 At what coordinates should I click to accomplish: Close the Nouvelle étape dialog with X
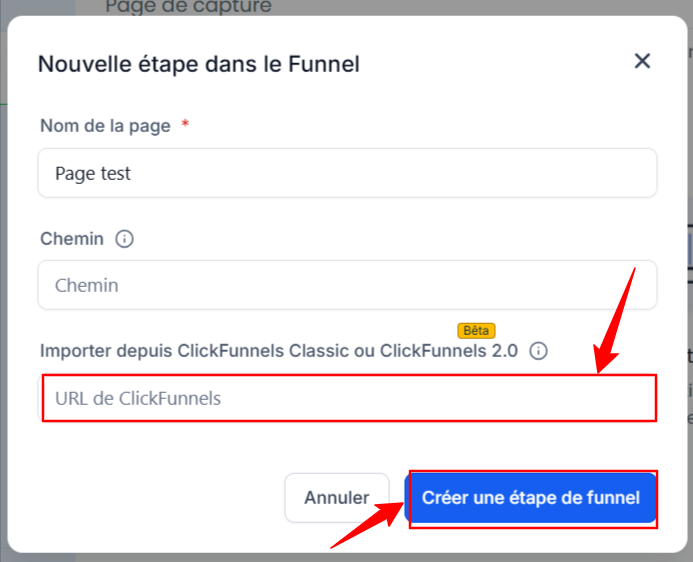click(642, 61)
